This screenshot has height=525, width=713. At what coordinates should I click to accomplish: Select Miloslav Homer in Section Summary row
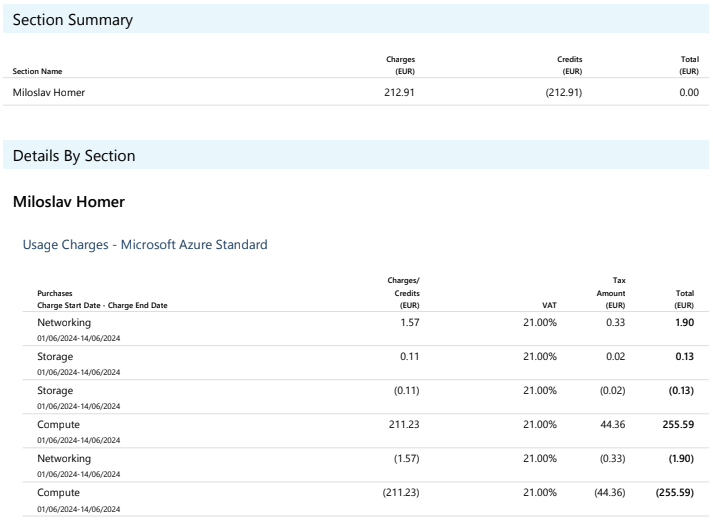point(49,93)
